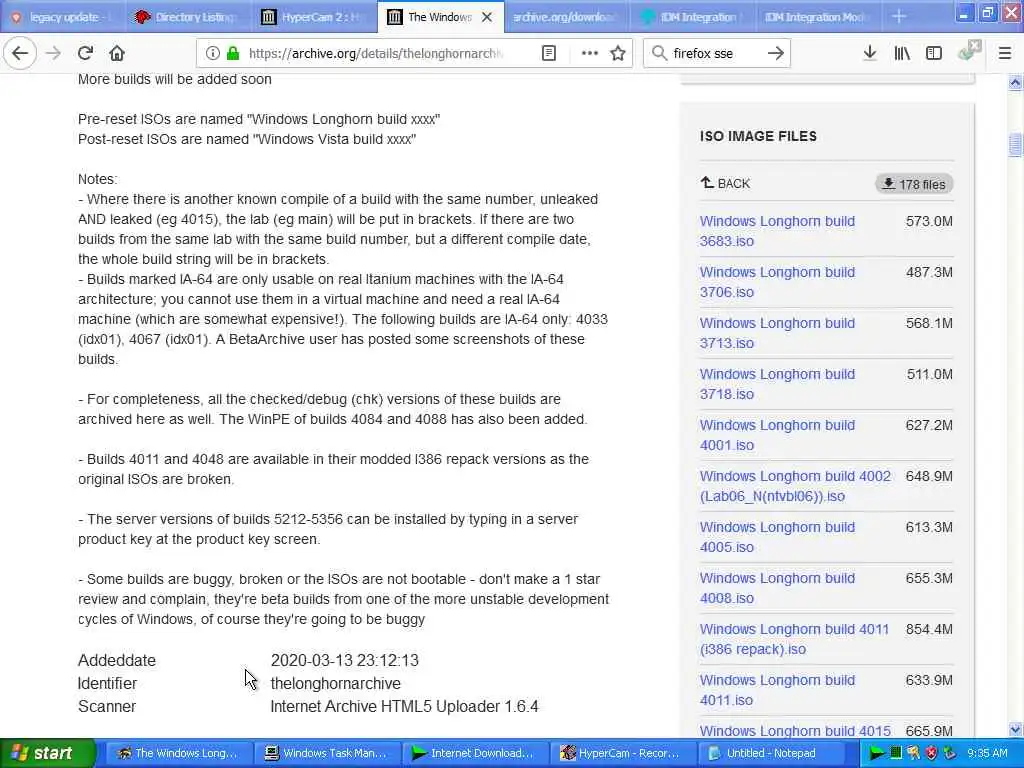The height and width of the screenshot is (768, 1024).
Task: Open Windows Task Manager from taskbar
Action: pyautogui.click(x=325, y=753)
